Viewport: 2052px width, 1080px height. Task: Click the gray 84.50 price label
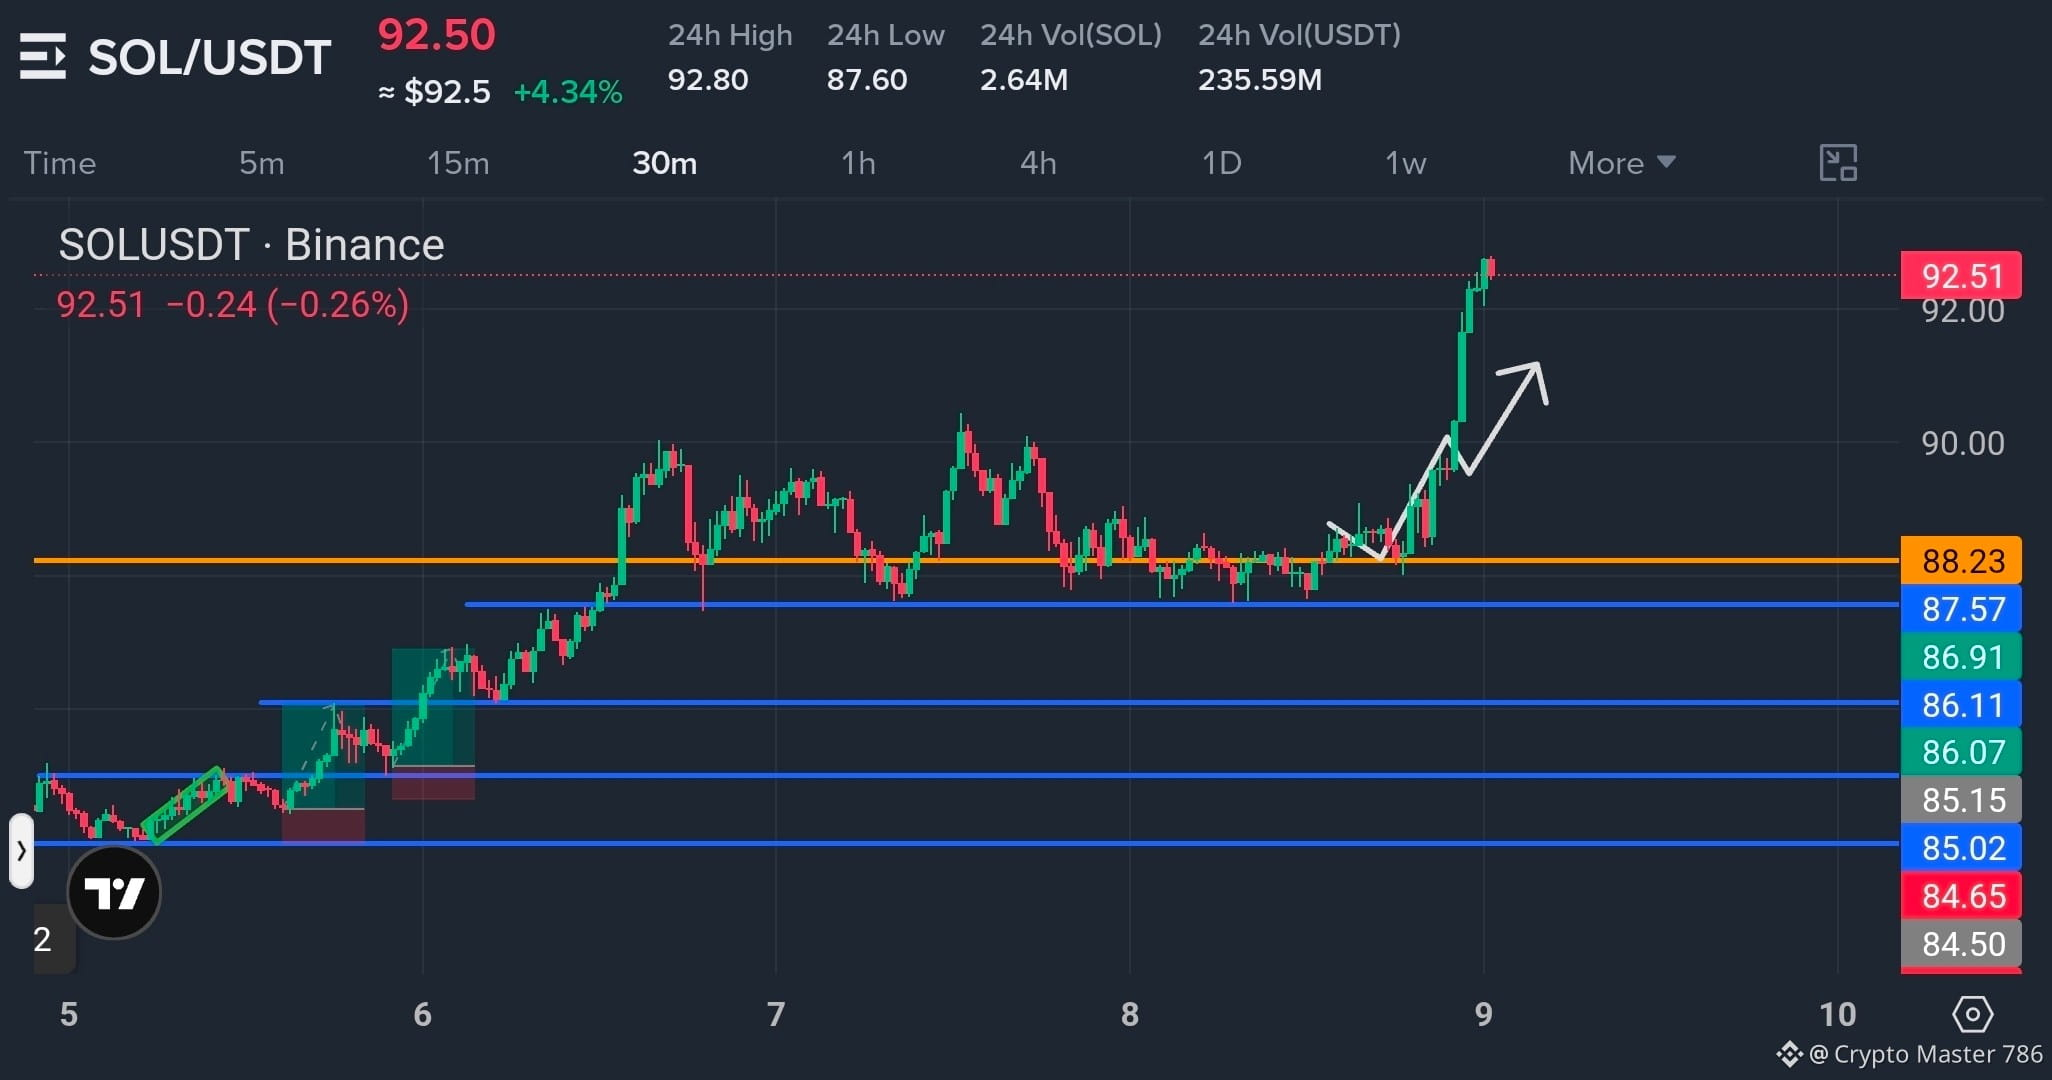click(x=1961, y=944)
